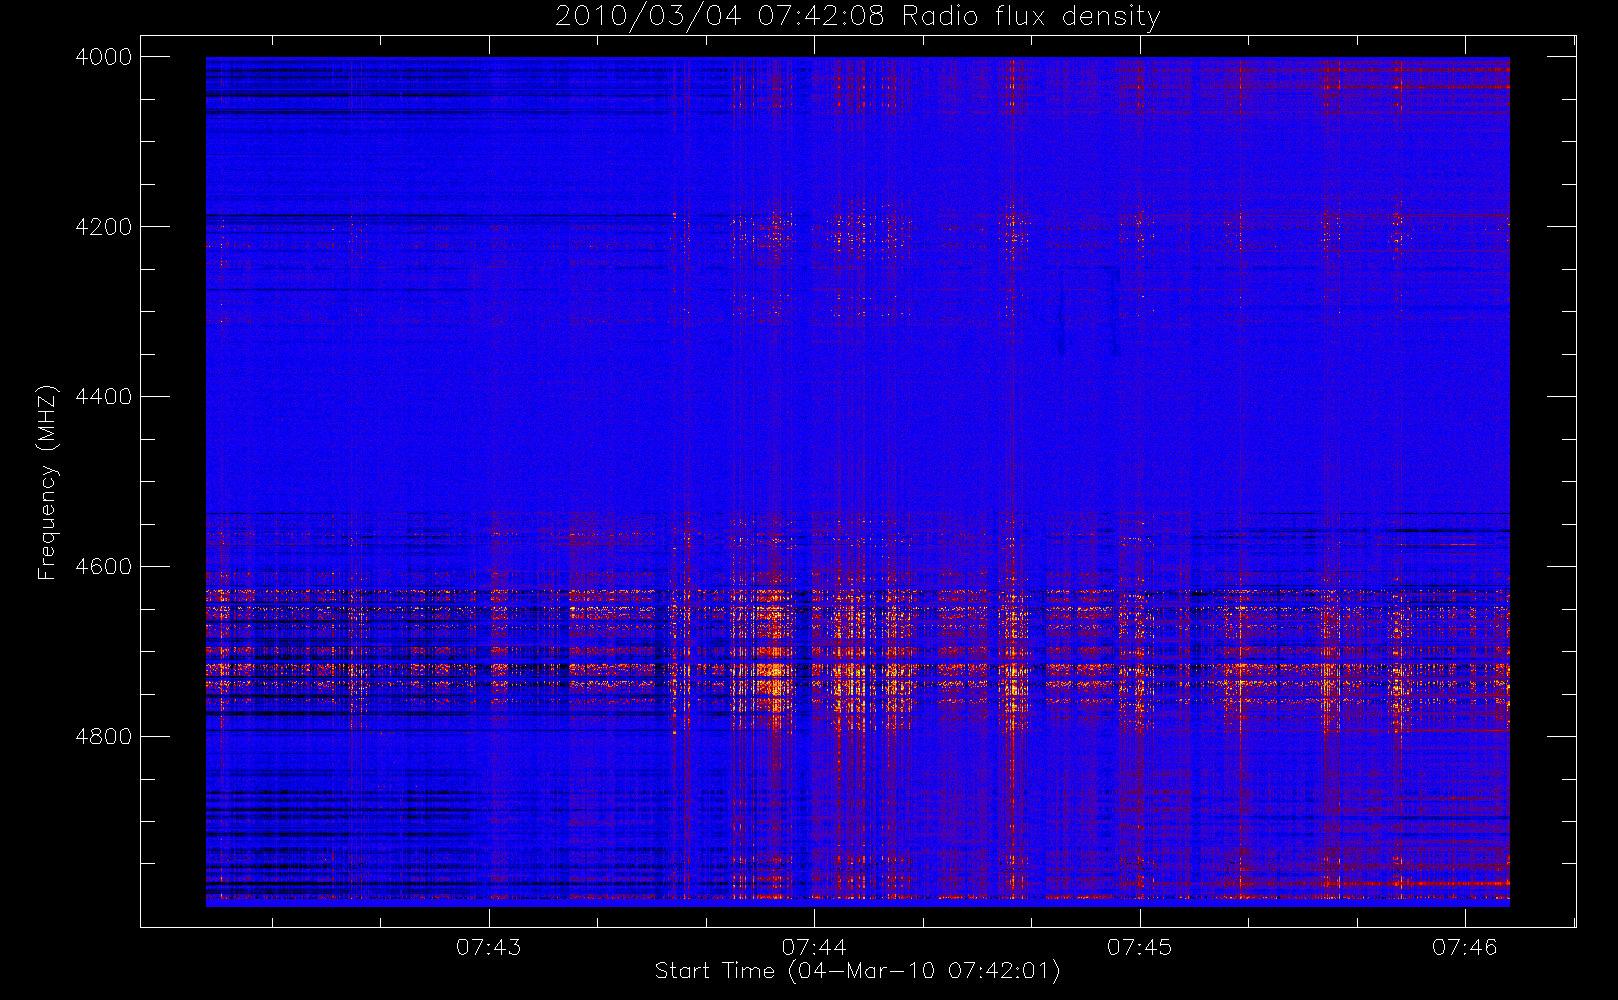Select the '4800' frequency axis label
This screenshot has width=1618, height=1000.
pos(104,737)
